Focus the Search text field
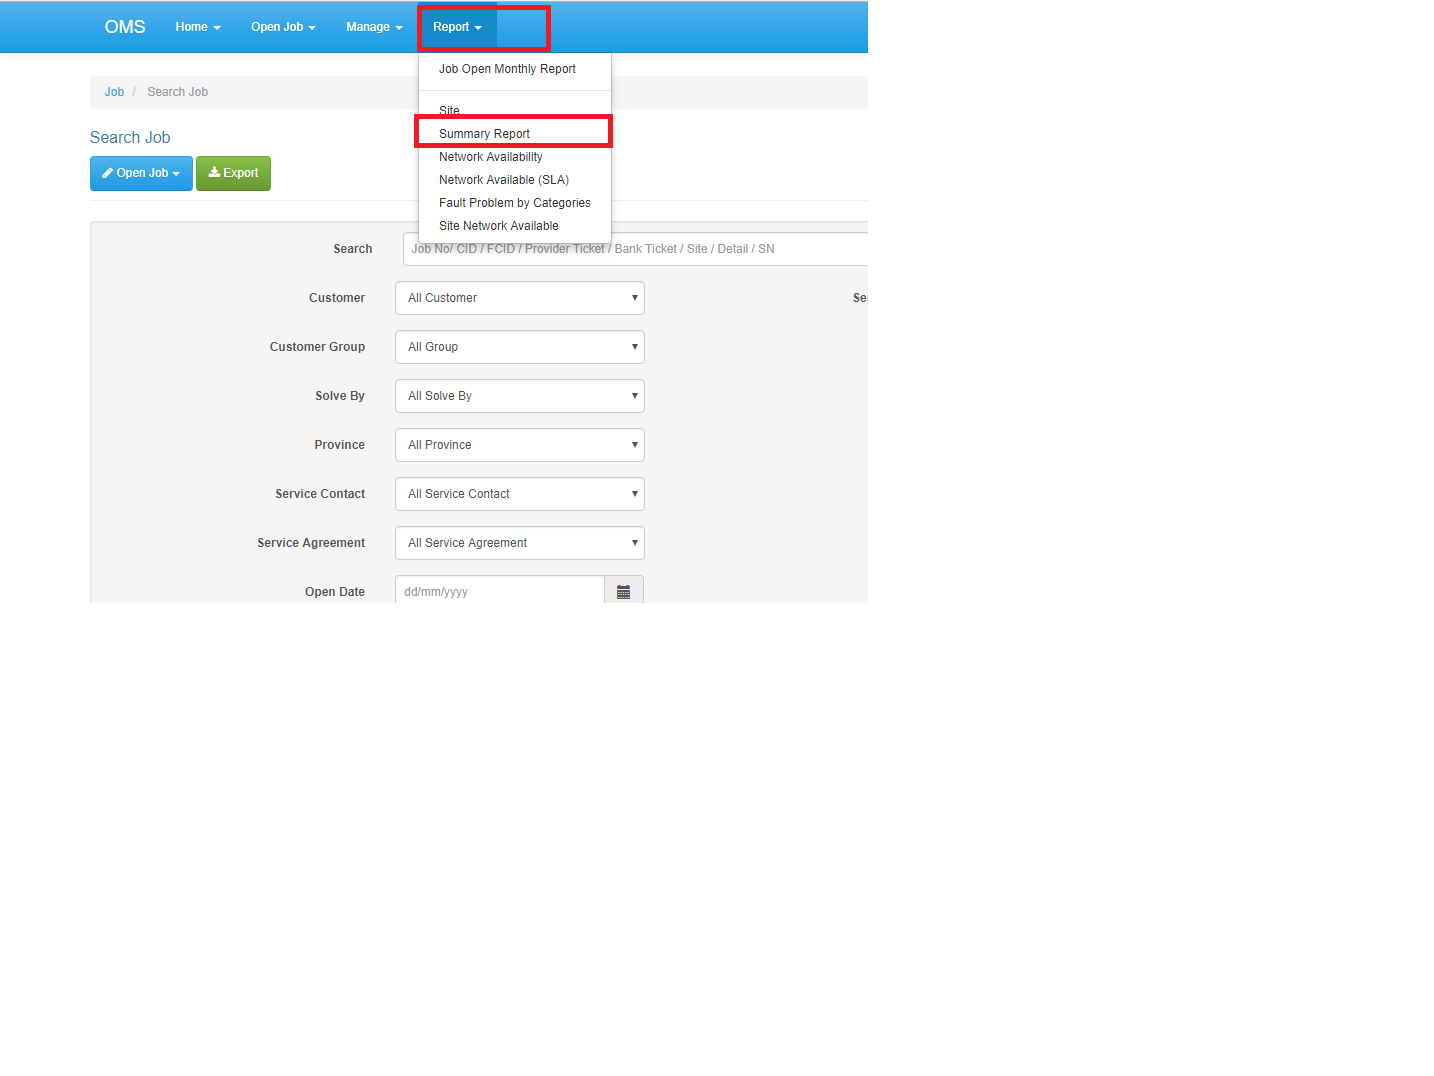The height and width of the screenshot is (1076, 1434). pos(635,249)
